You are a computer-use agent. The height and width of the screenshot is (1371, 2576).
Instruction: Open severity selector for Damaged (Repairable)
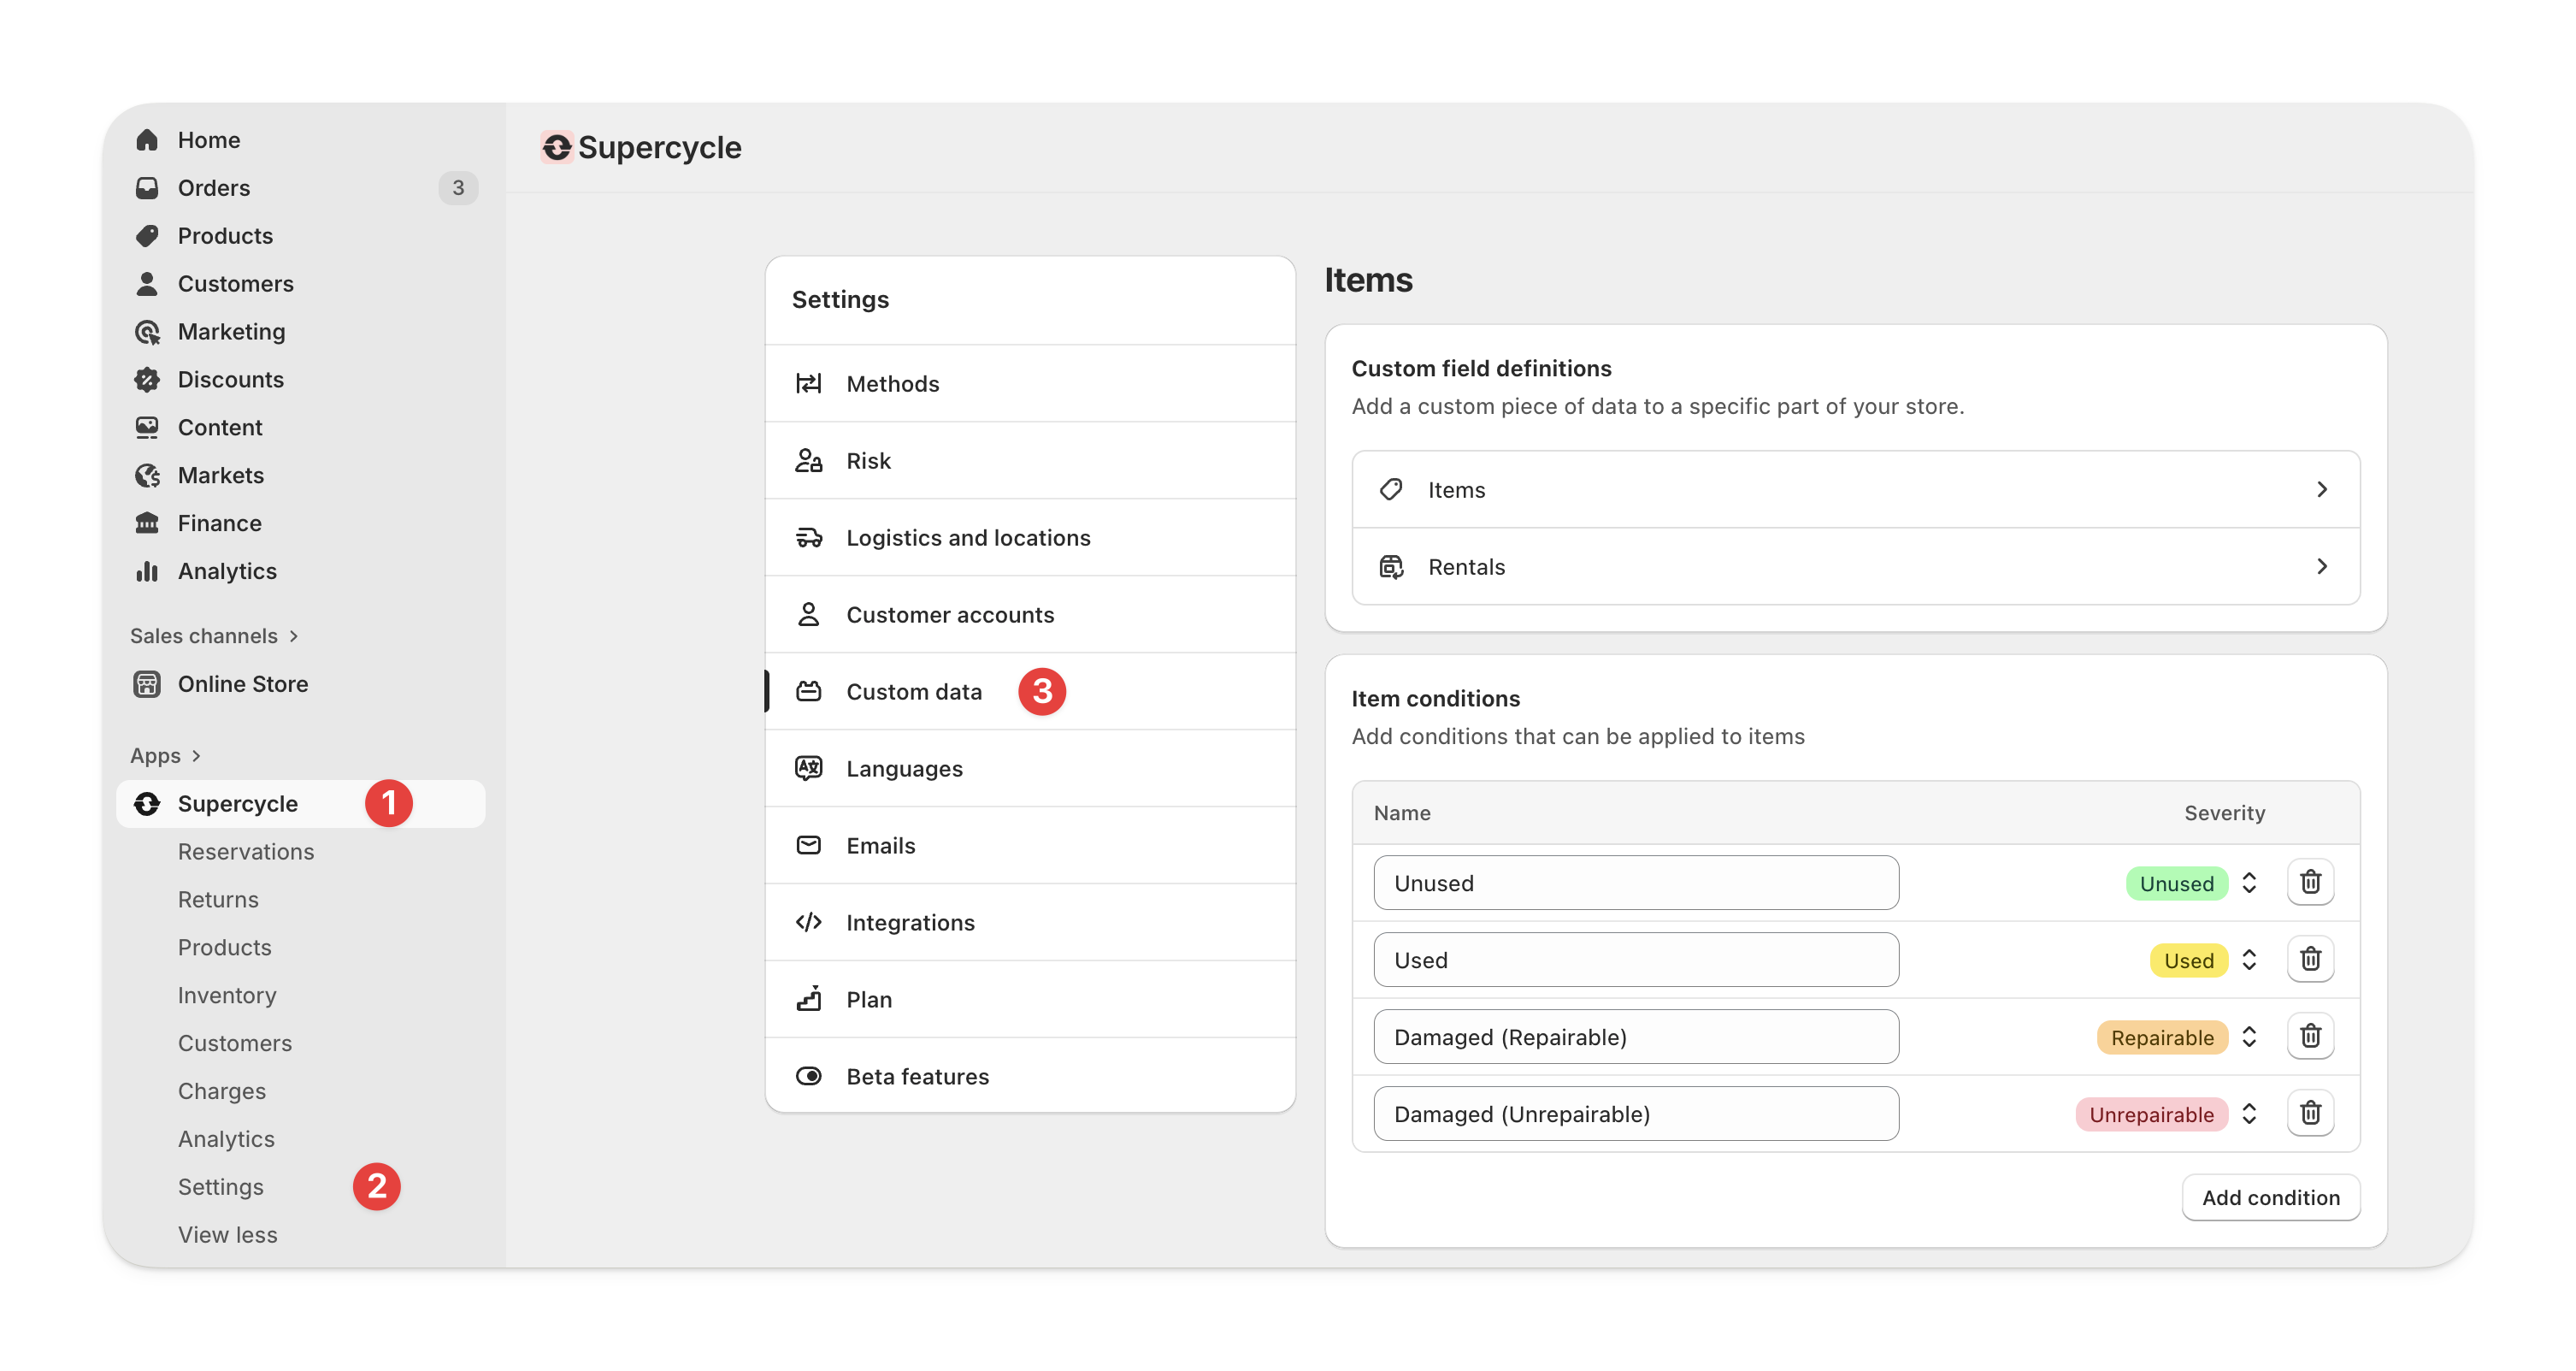2249,1037
